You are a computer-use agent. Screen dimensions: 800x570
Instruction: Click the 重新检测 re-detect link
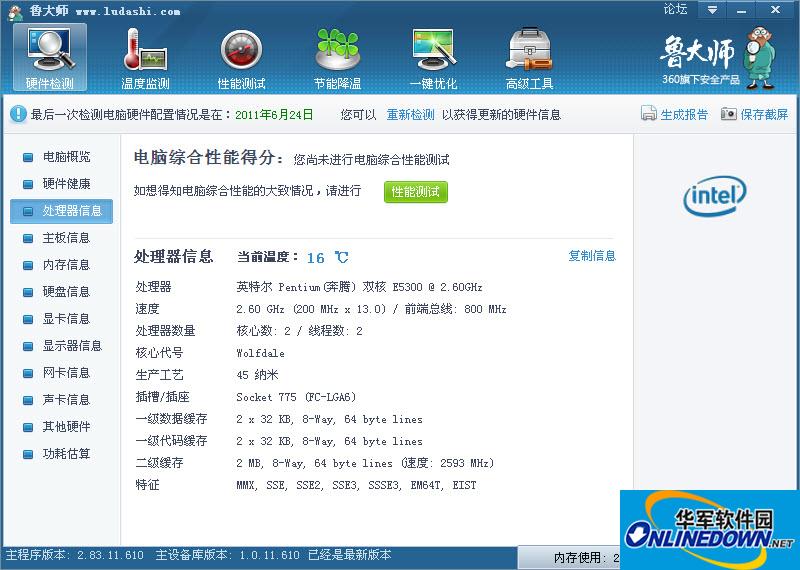click(411, 115)
